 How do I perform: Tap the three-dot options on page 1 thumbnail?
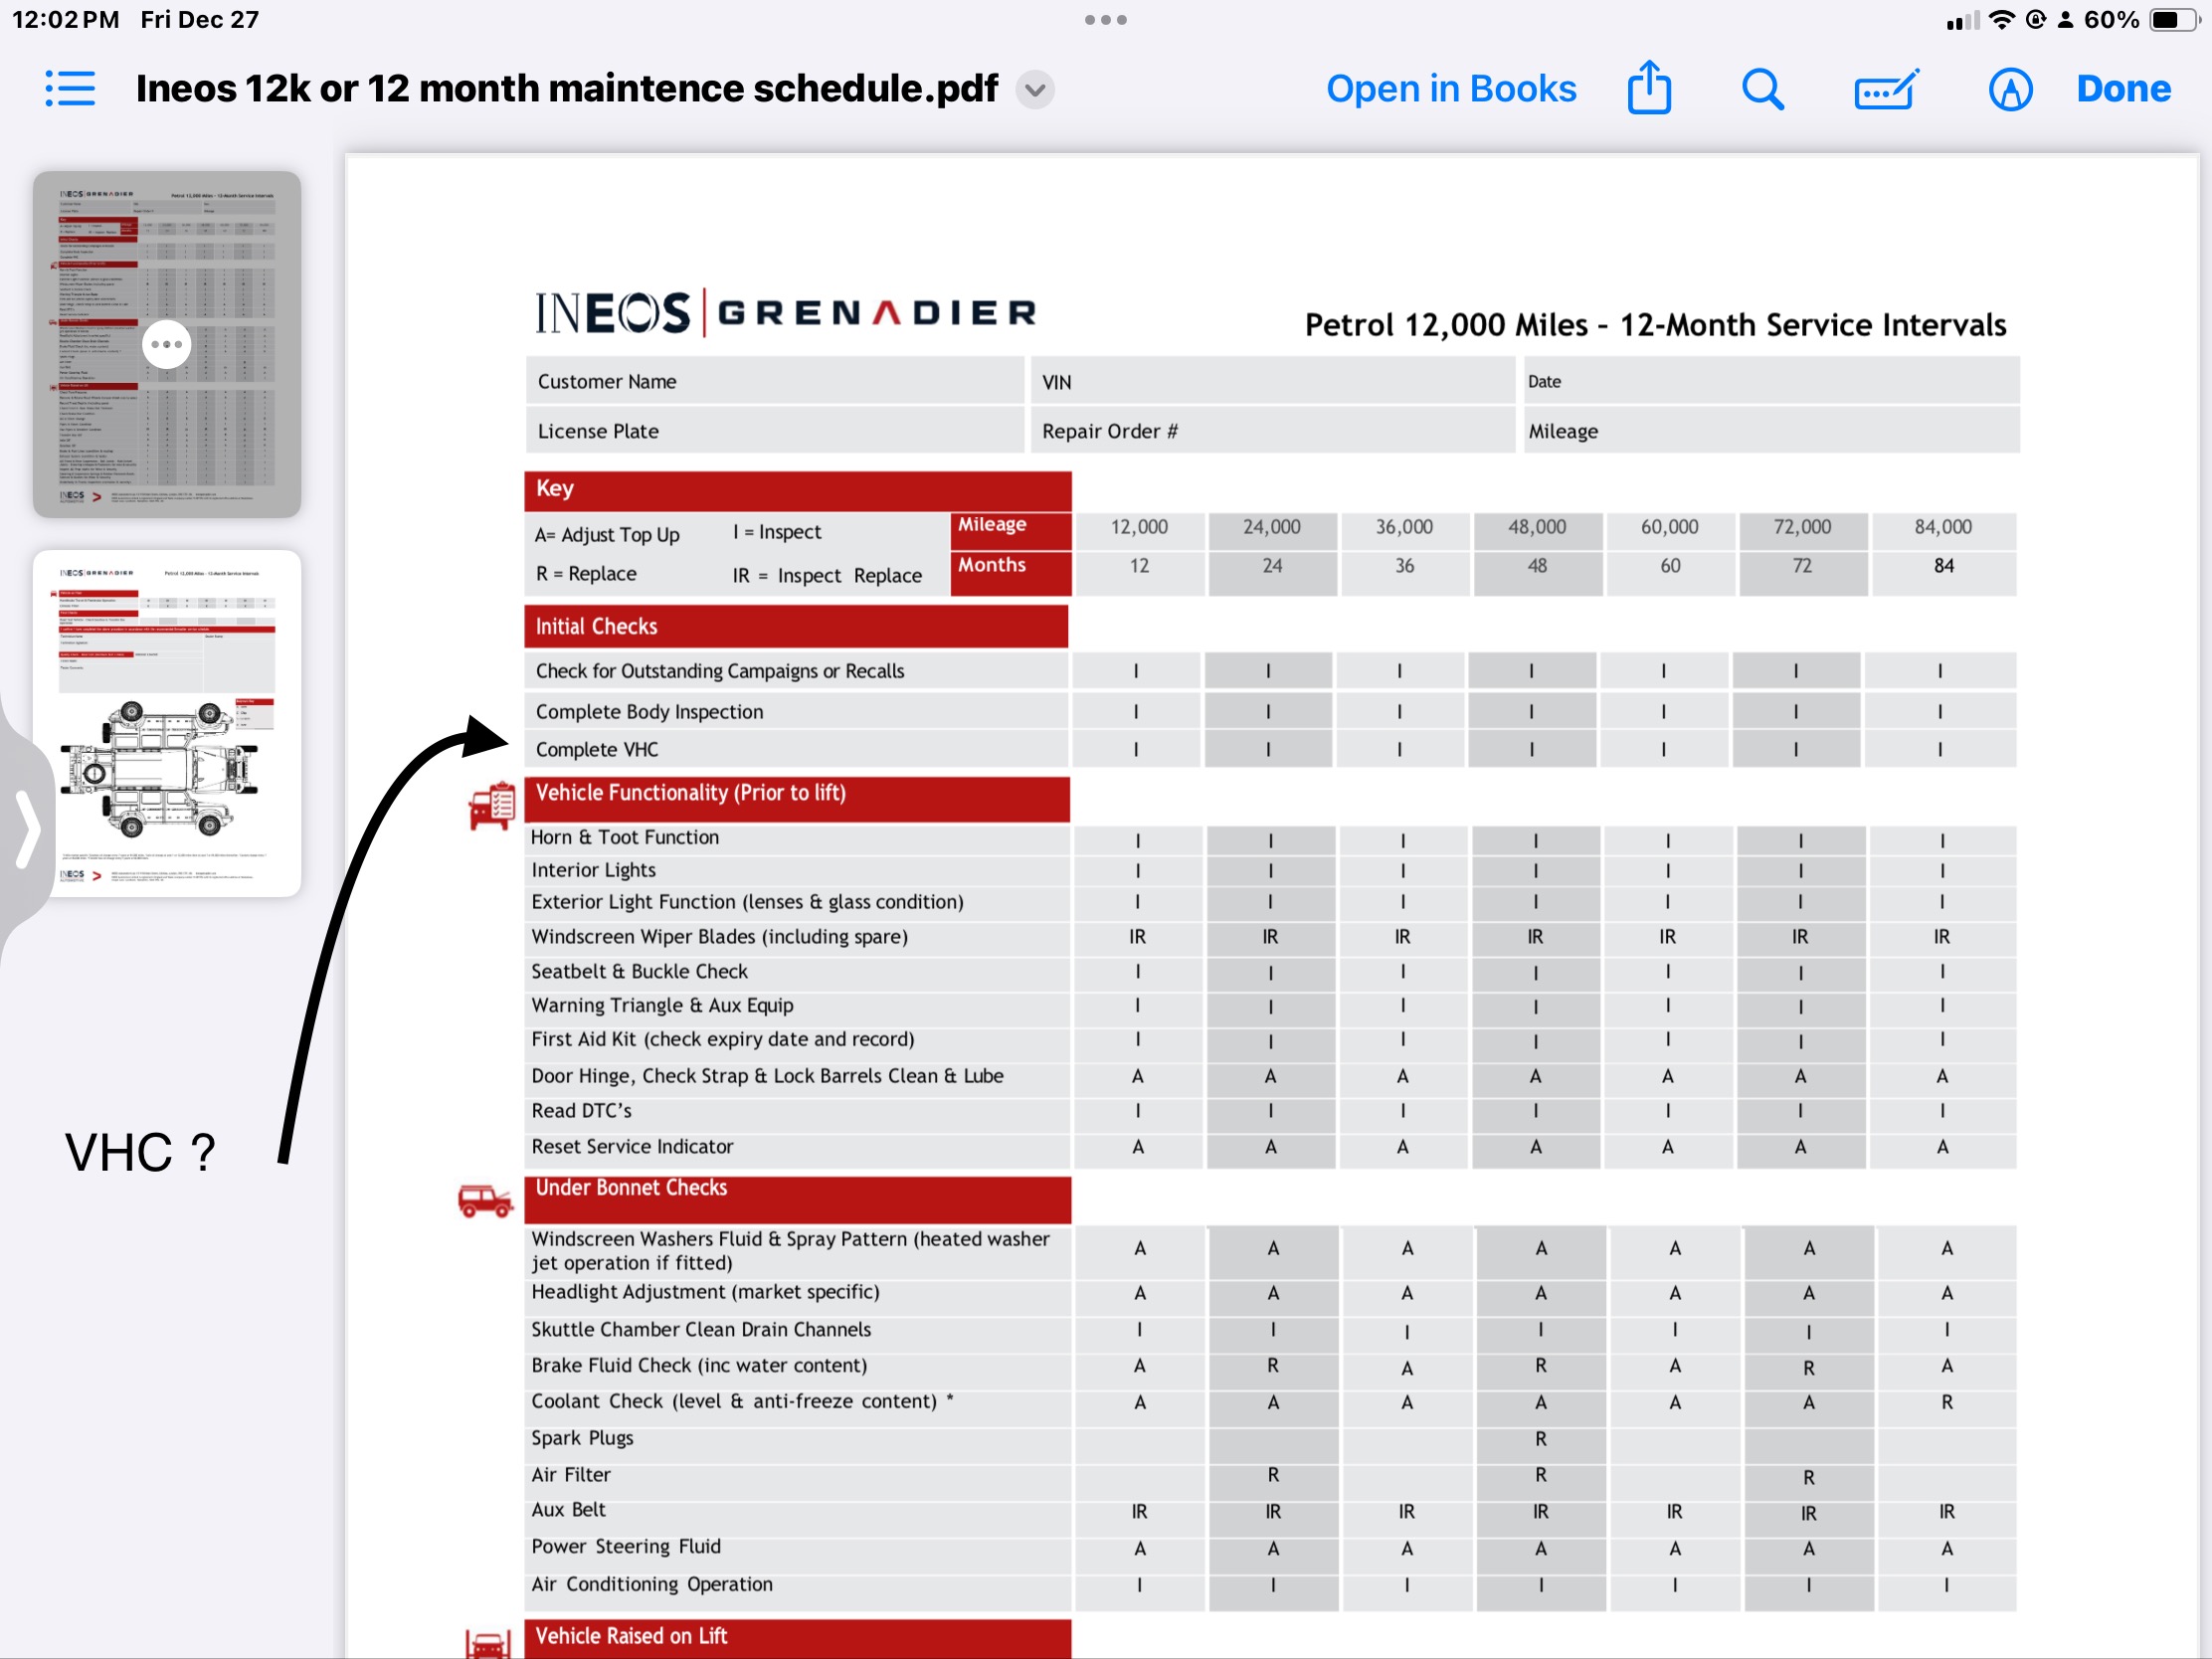[x=166, y=344]
